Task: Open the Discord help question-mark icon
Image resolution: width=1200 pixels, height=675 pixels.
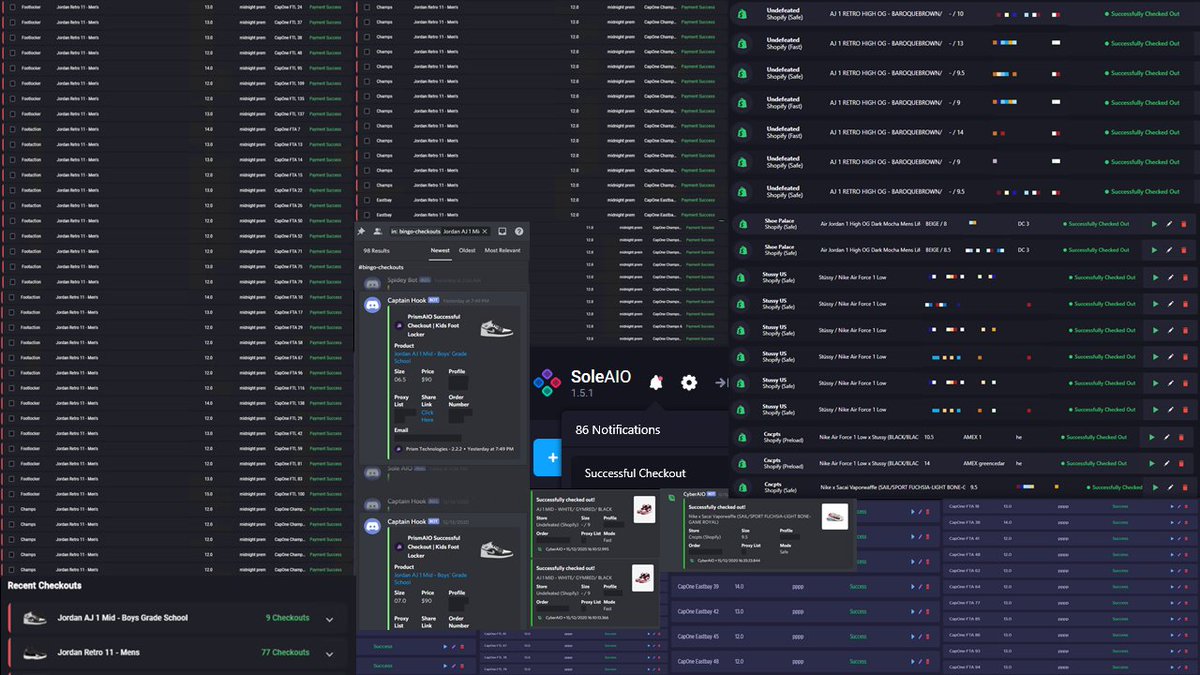Action: coord(519,231)
